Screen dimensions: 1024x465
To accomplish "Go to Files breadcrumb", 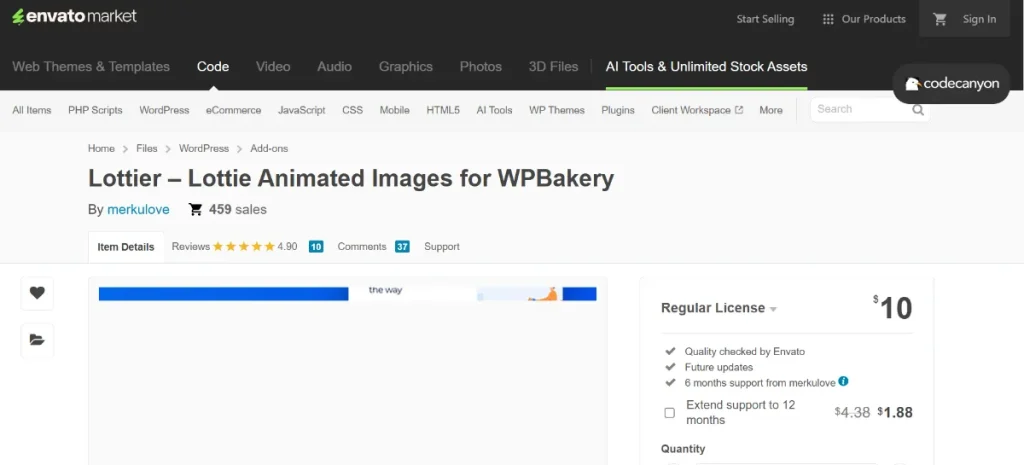I will 146,149.
